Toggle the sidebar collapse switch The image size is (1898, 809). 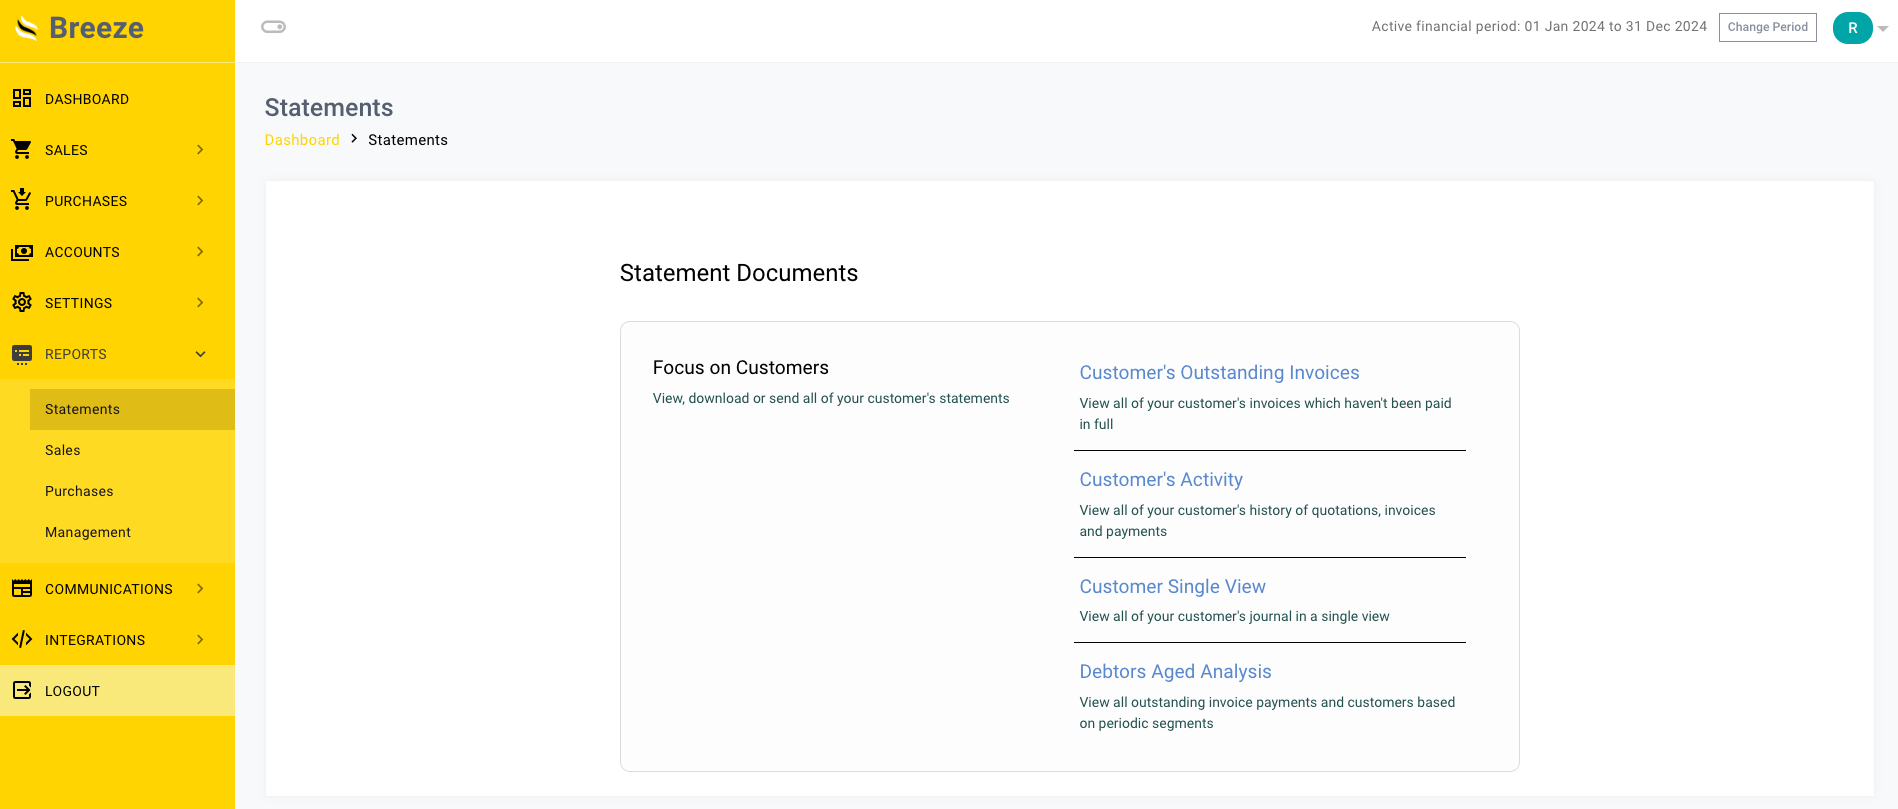pos(273,27)
